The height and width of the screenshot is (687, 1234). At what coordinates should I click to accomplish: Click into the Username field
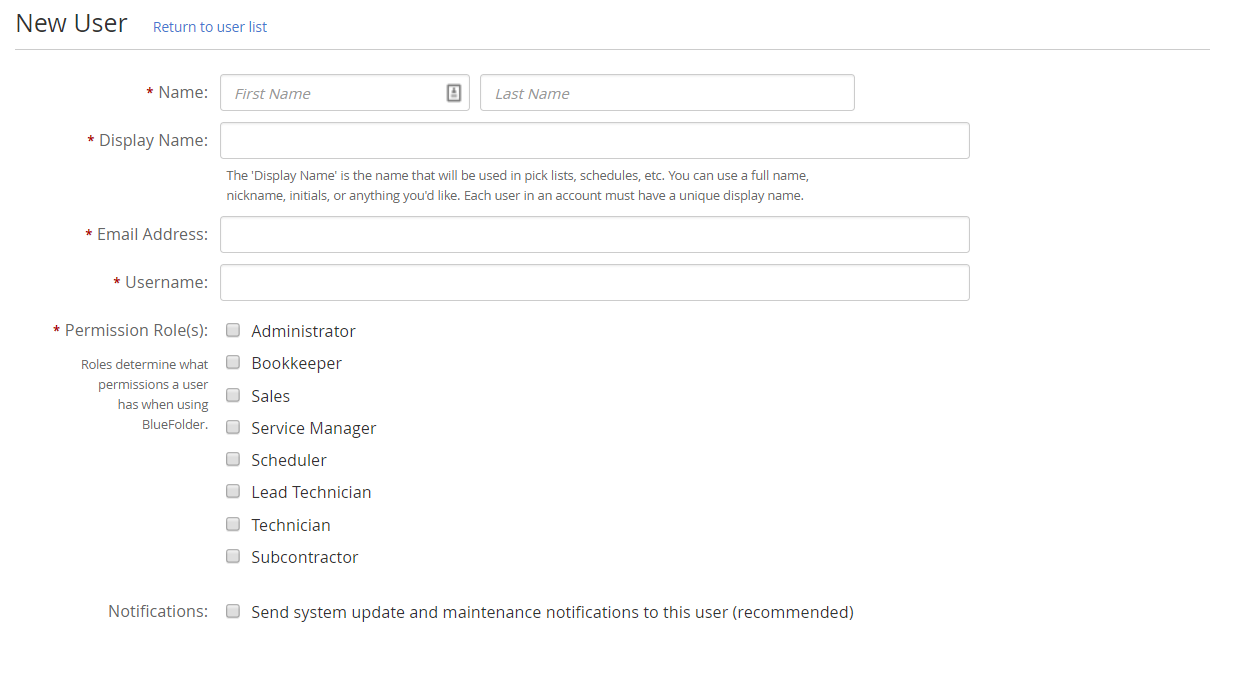(x=595, y=282)
